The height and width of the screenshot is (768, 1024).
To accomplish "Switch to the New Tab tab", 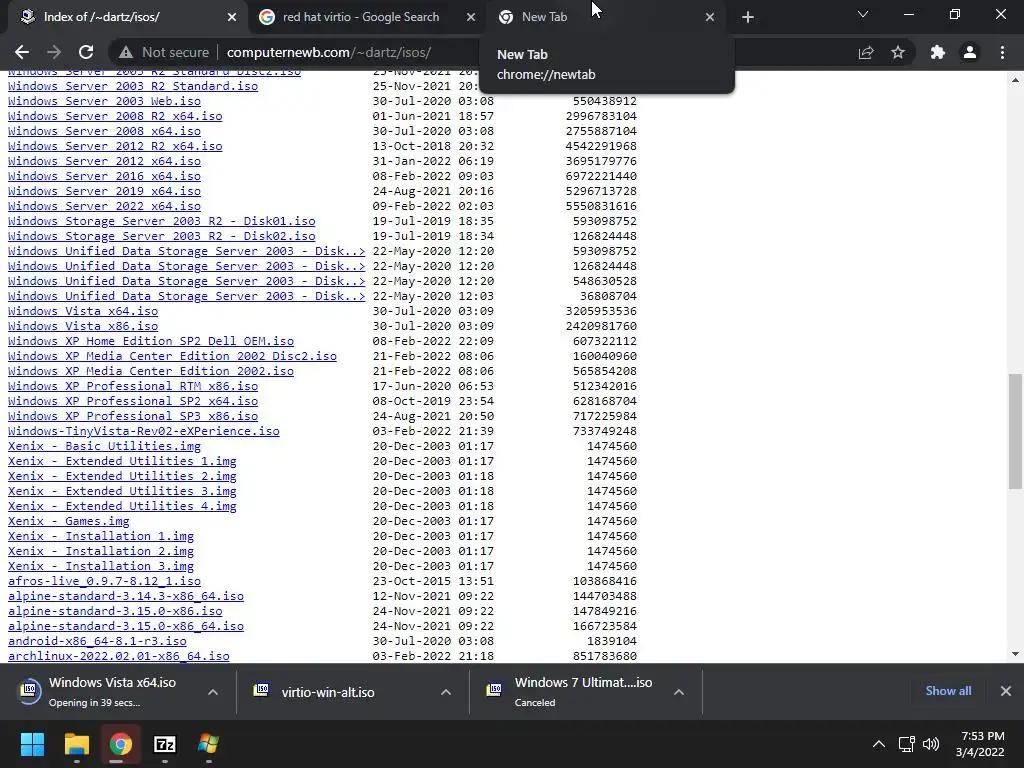I will point(606,17).
